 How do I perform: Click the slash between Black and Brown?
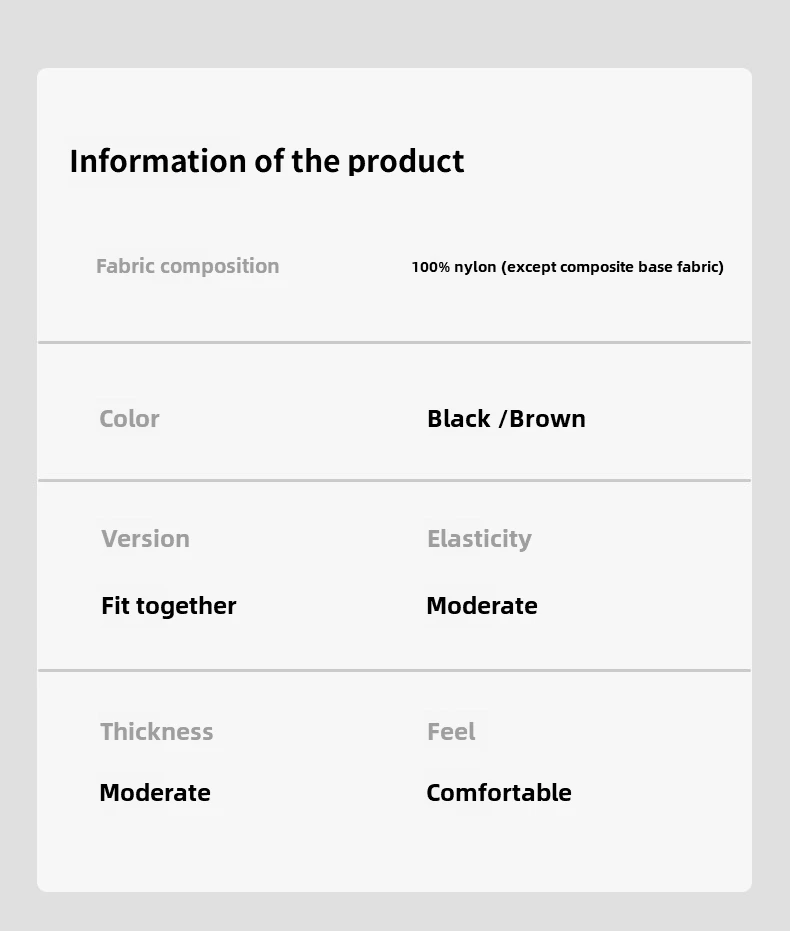click(x=501, y=420)
